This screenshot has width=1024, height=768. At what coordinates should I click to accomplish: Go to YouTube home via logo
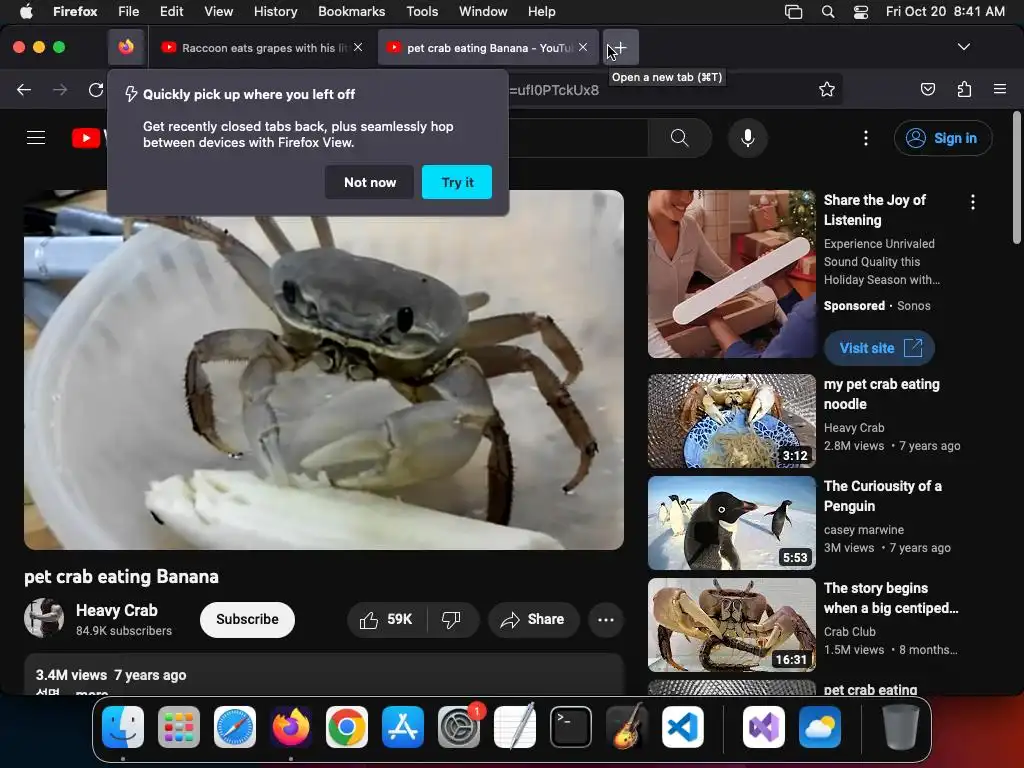(x=88, y=138)
